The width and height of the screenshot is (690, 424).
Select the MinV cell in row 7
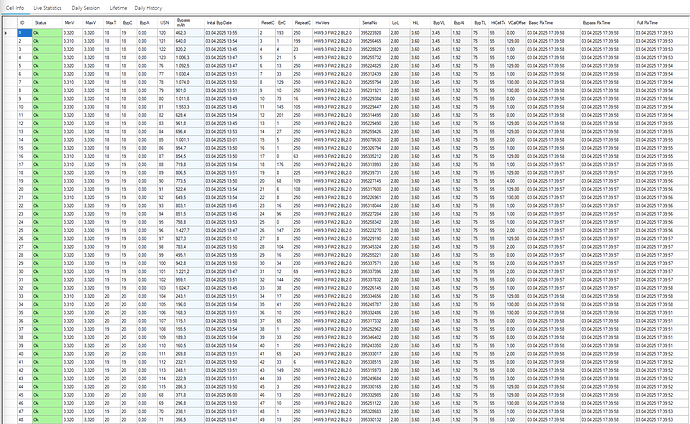pyautogui.click(x=72, y=82)
